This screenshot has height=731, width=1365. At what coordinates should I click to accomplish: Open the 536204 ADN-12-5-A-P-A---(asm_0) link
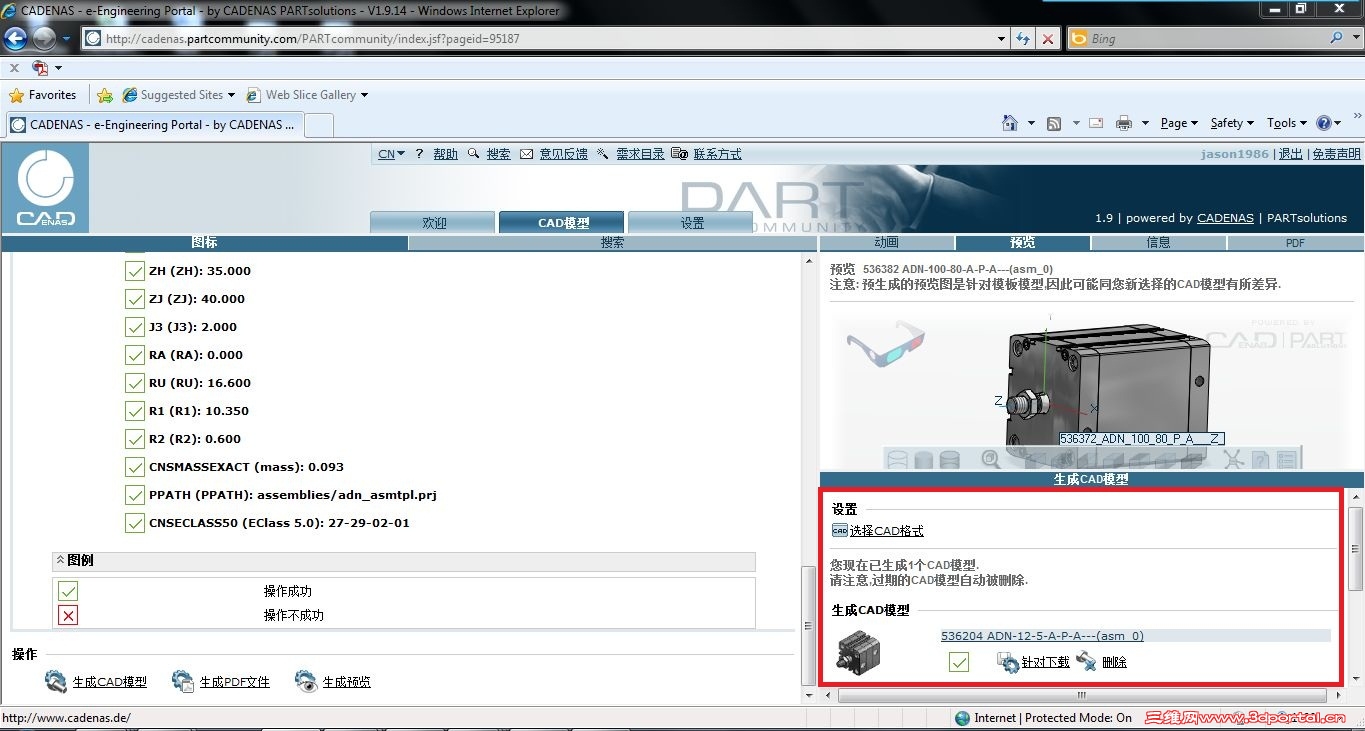tap(1042, 636)
